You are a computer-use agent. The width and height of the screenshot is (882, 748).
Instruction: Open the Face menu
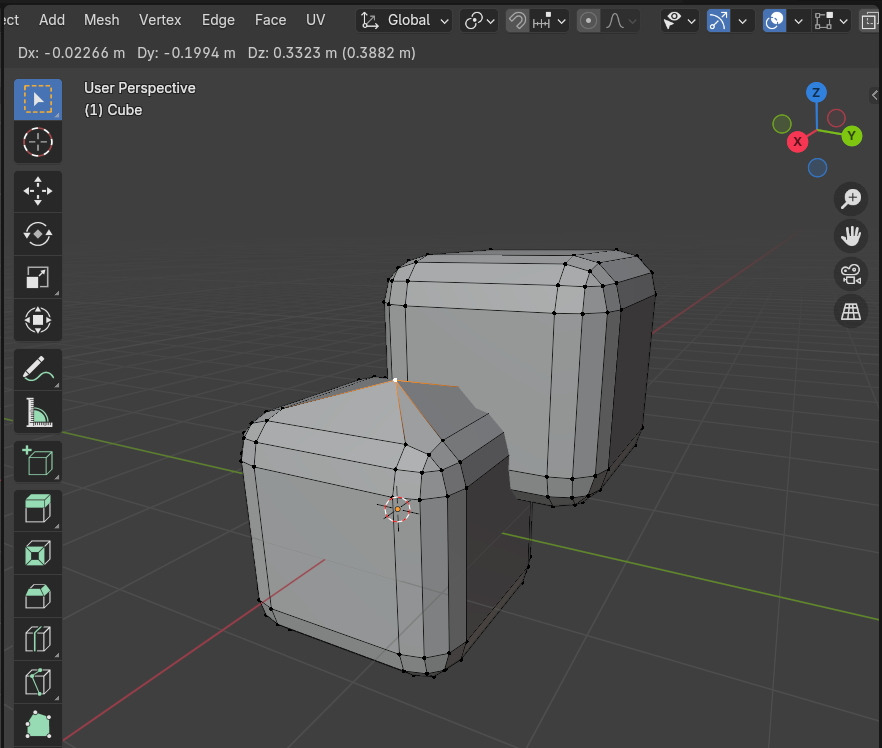[x=271, y=20]
